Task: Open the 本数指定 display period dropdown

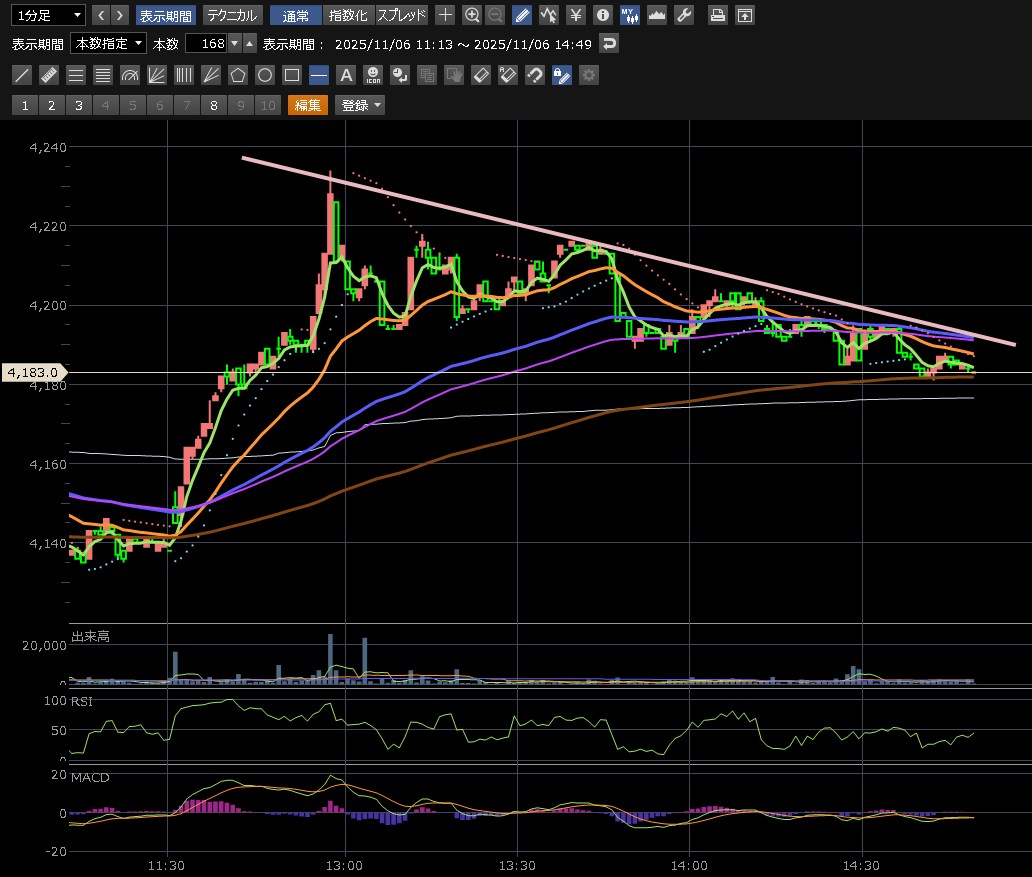Action: pos(108,44)
